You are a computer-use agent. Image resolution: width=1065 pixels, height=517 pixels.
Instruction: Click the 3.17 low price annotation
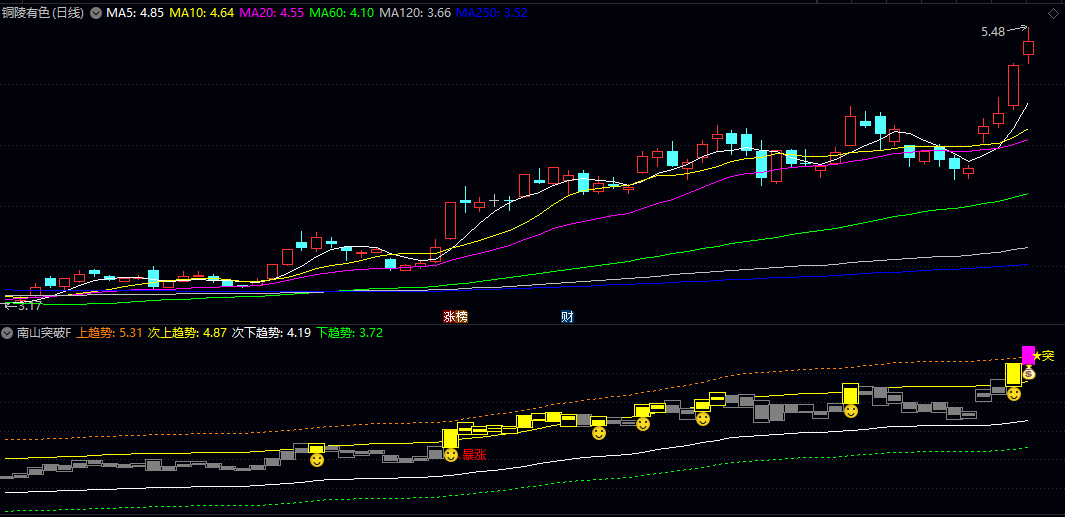[x=29, y=306]
